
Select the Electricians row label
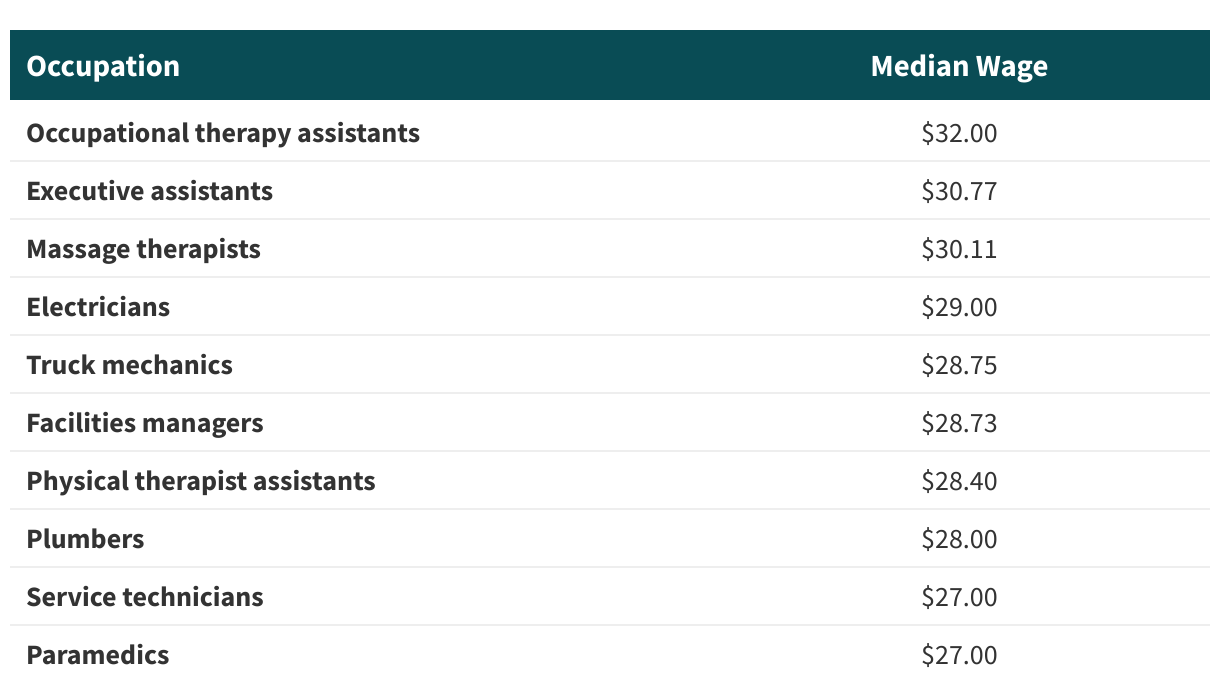[x=98, y=307]
